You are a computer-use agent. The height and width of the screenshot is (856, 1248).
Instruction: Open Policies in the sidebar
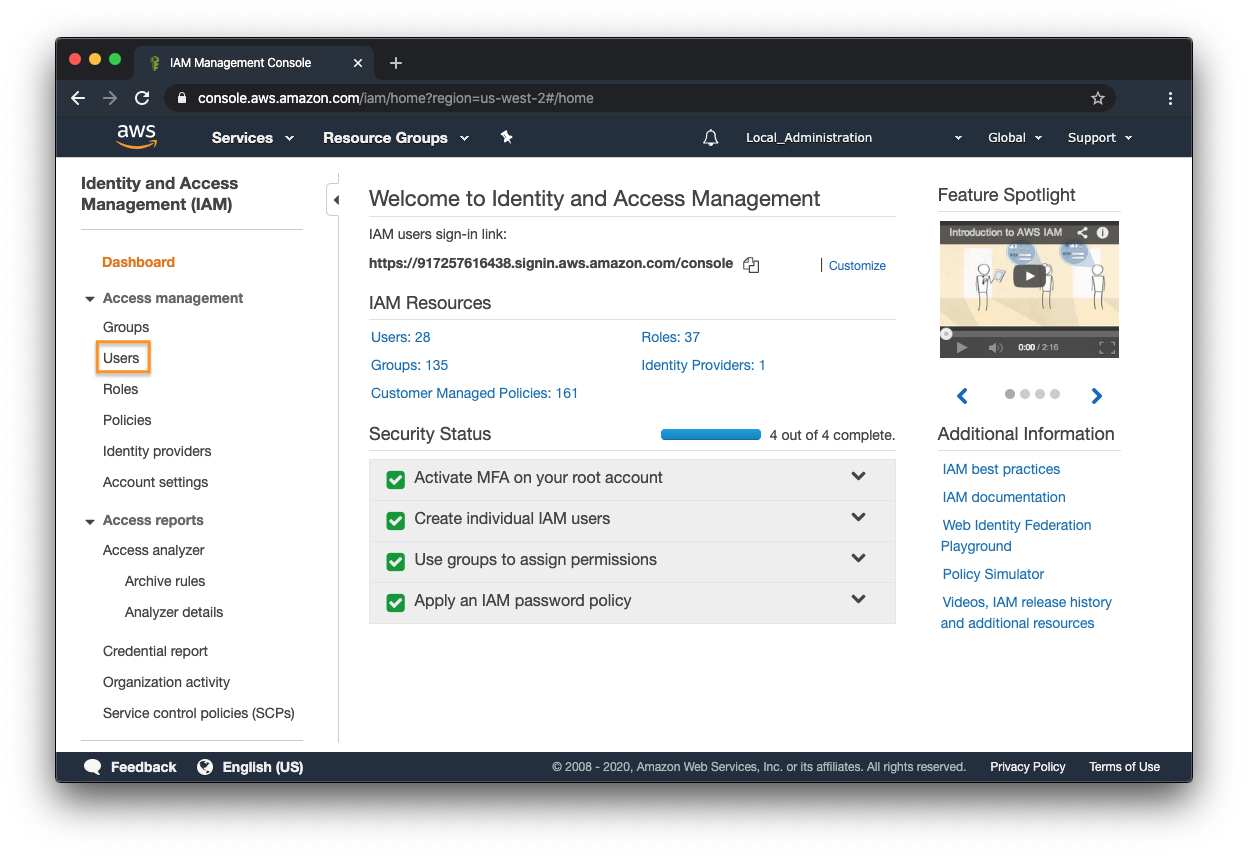tap(127, 420)
